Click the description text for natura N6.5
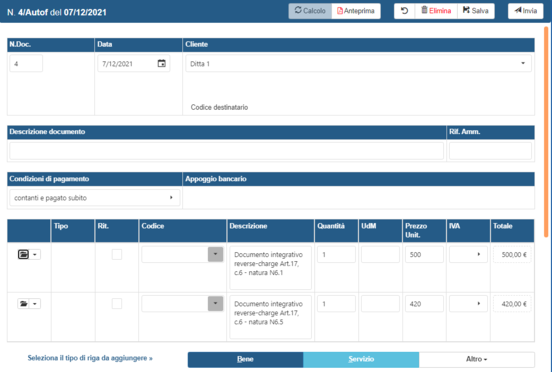This screenshot has width=552, height=372. (x=270, y=317)
